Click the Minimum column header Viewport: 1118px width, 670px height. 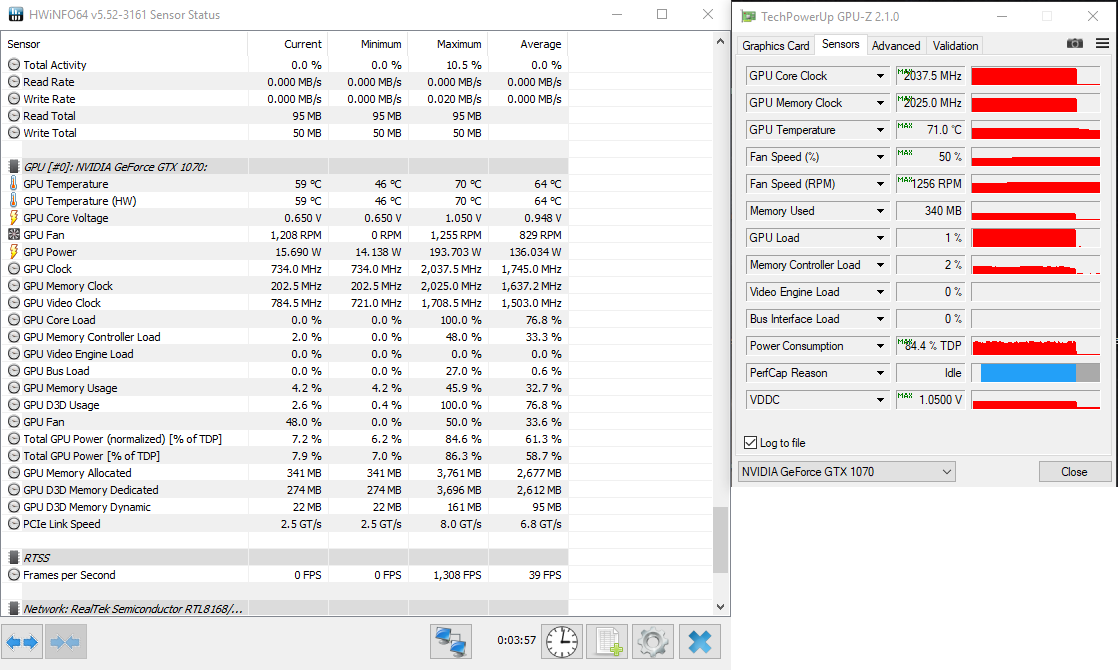[368, 43]
